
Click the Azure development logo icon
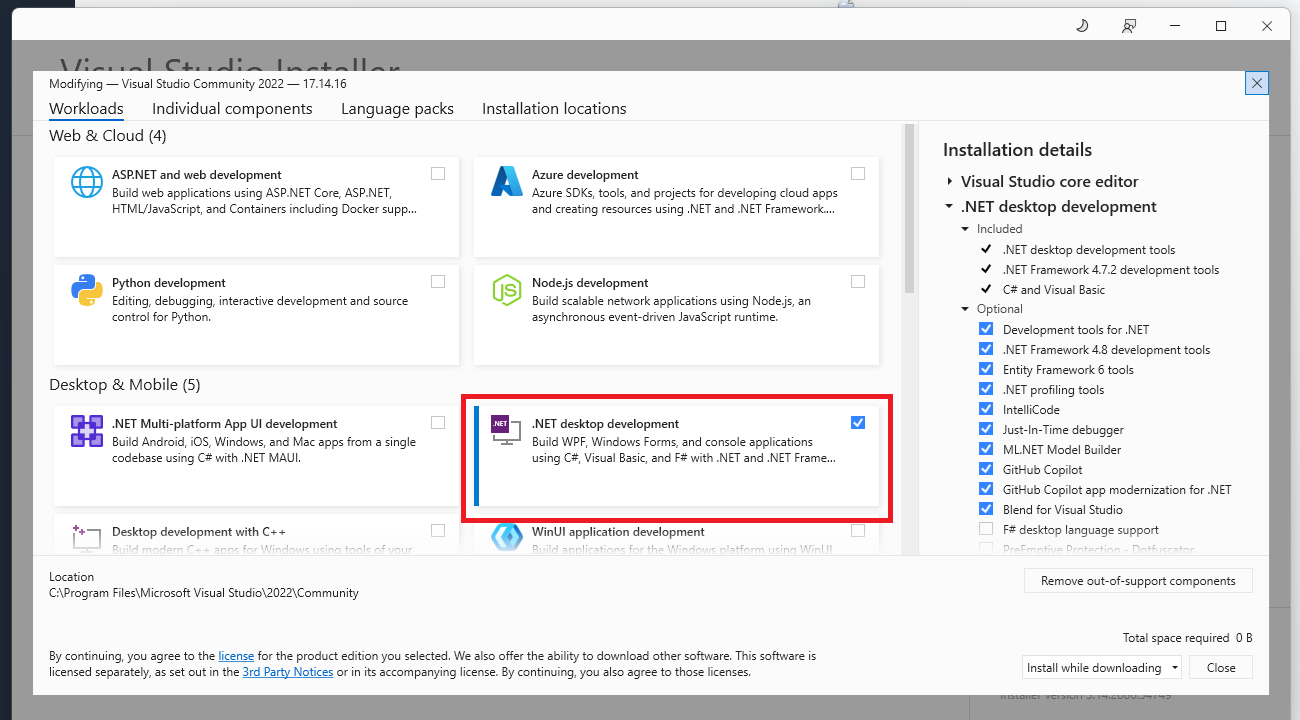coord(507,182)
